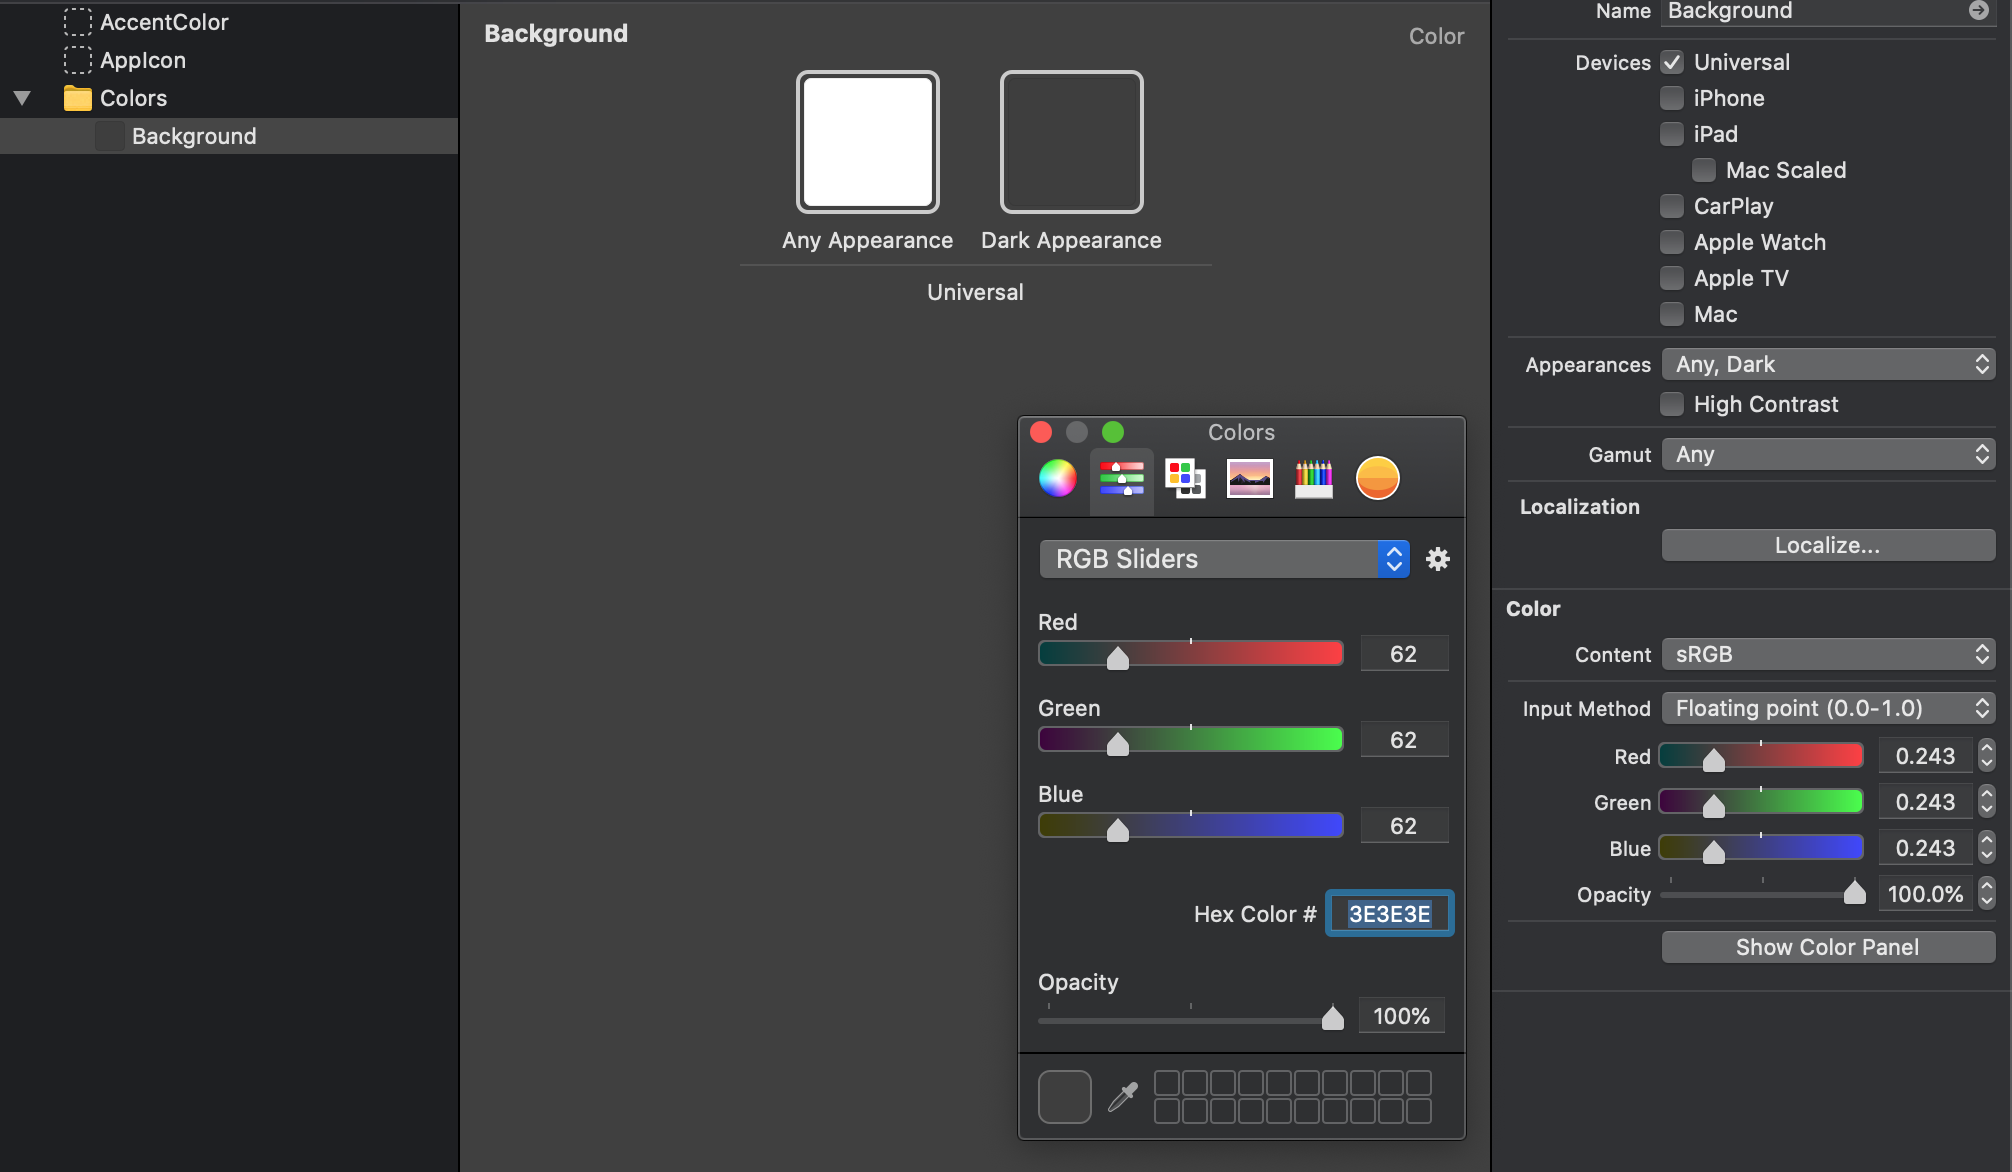This screenshot has height=1172, width=2012.
Task: Enable the High Contrast checkbox
Action: (1672, 404)
